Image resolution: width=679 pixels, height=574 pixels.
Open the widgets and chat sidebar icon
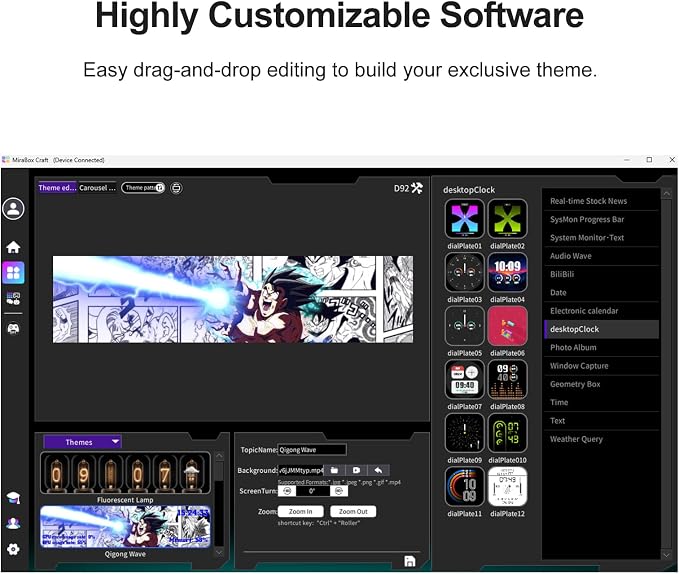point(13,298)
